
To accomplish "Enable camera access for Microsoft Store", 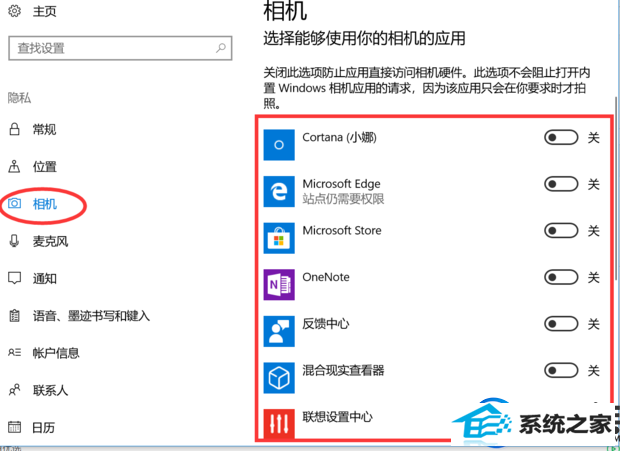I will 561,231.
